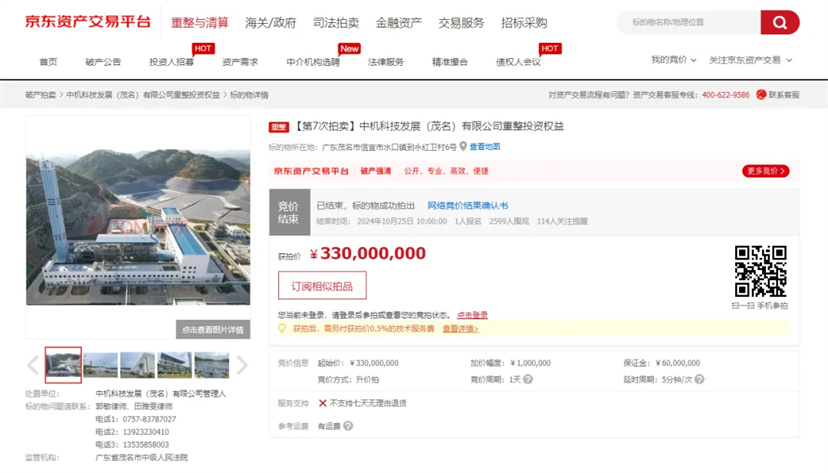Click the help icon next to 延时周期
The height and width of the screenshot is (473, 828).
point(699,379)
